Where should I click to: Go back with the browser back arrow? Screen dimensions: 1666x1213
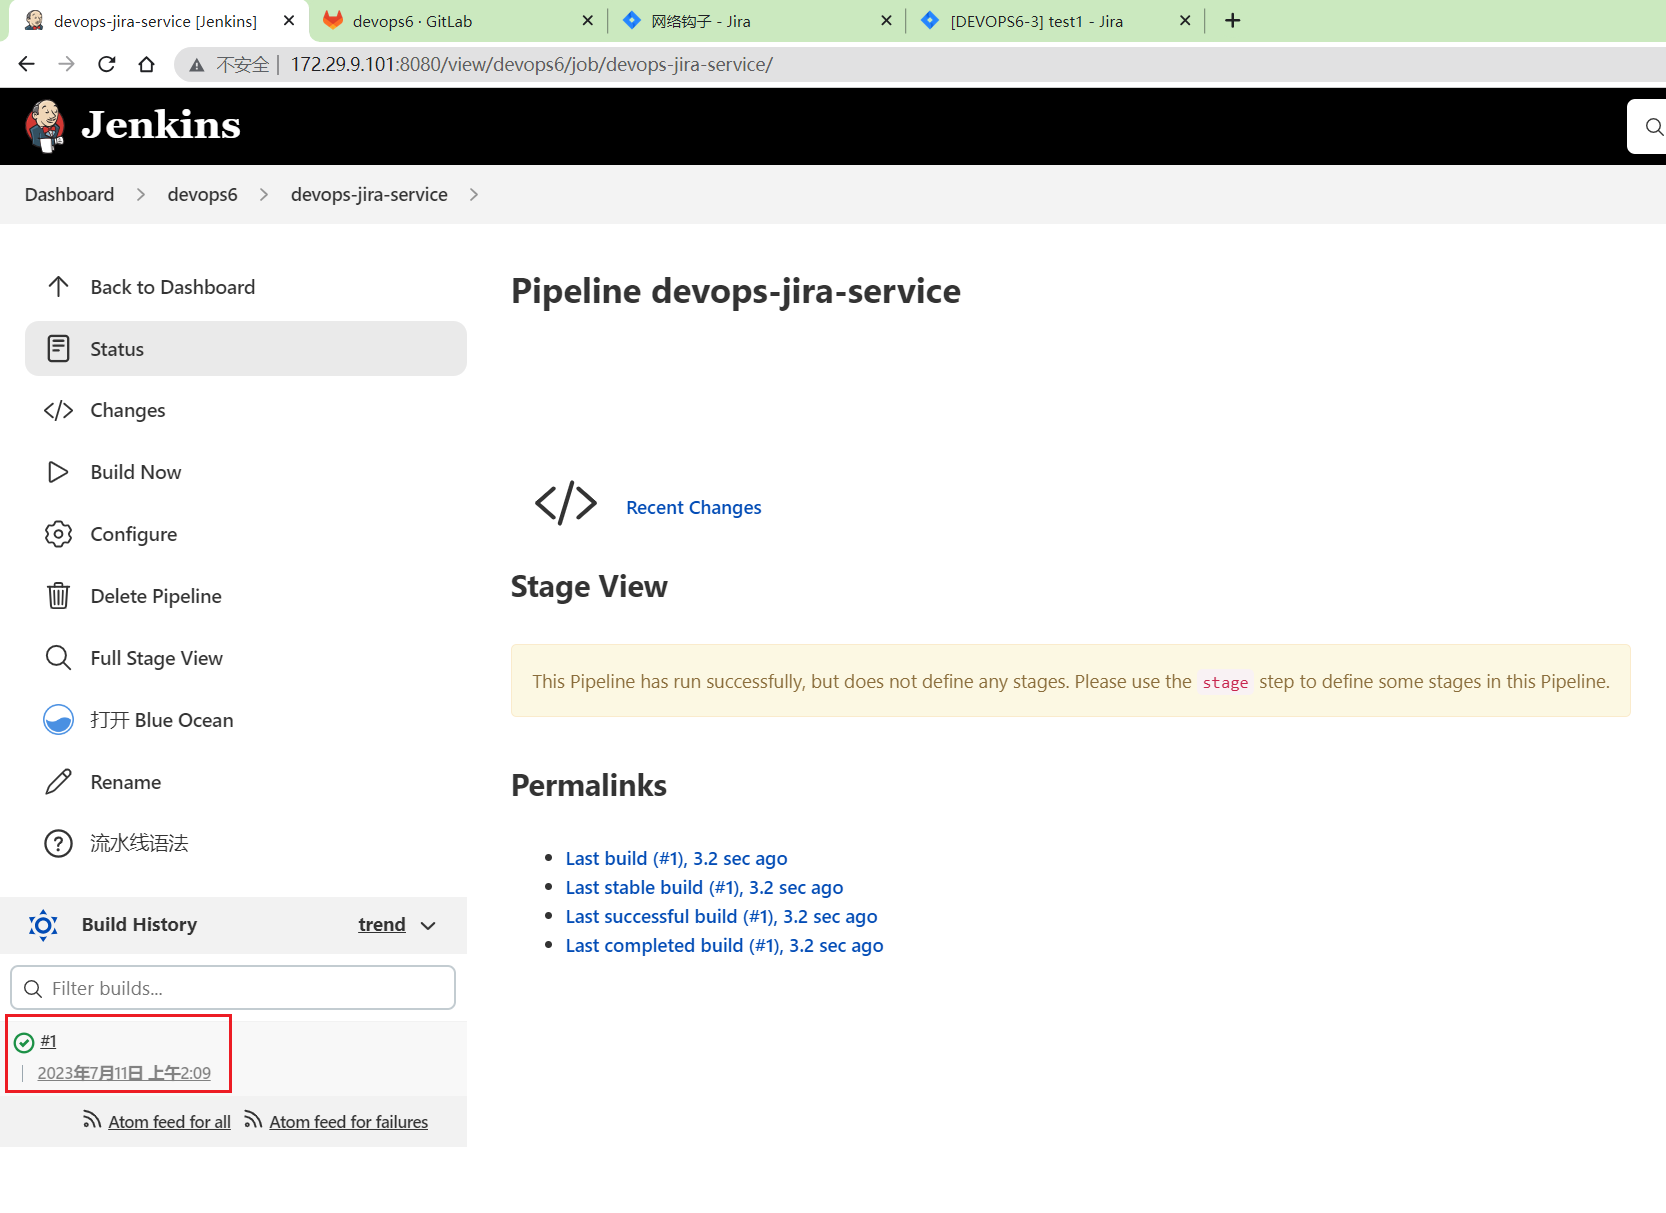click(x=27, y=64)
